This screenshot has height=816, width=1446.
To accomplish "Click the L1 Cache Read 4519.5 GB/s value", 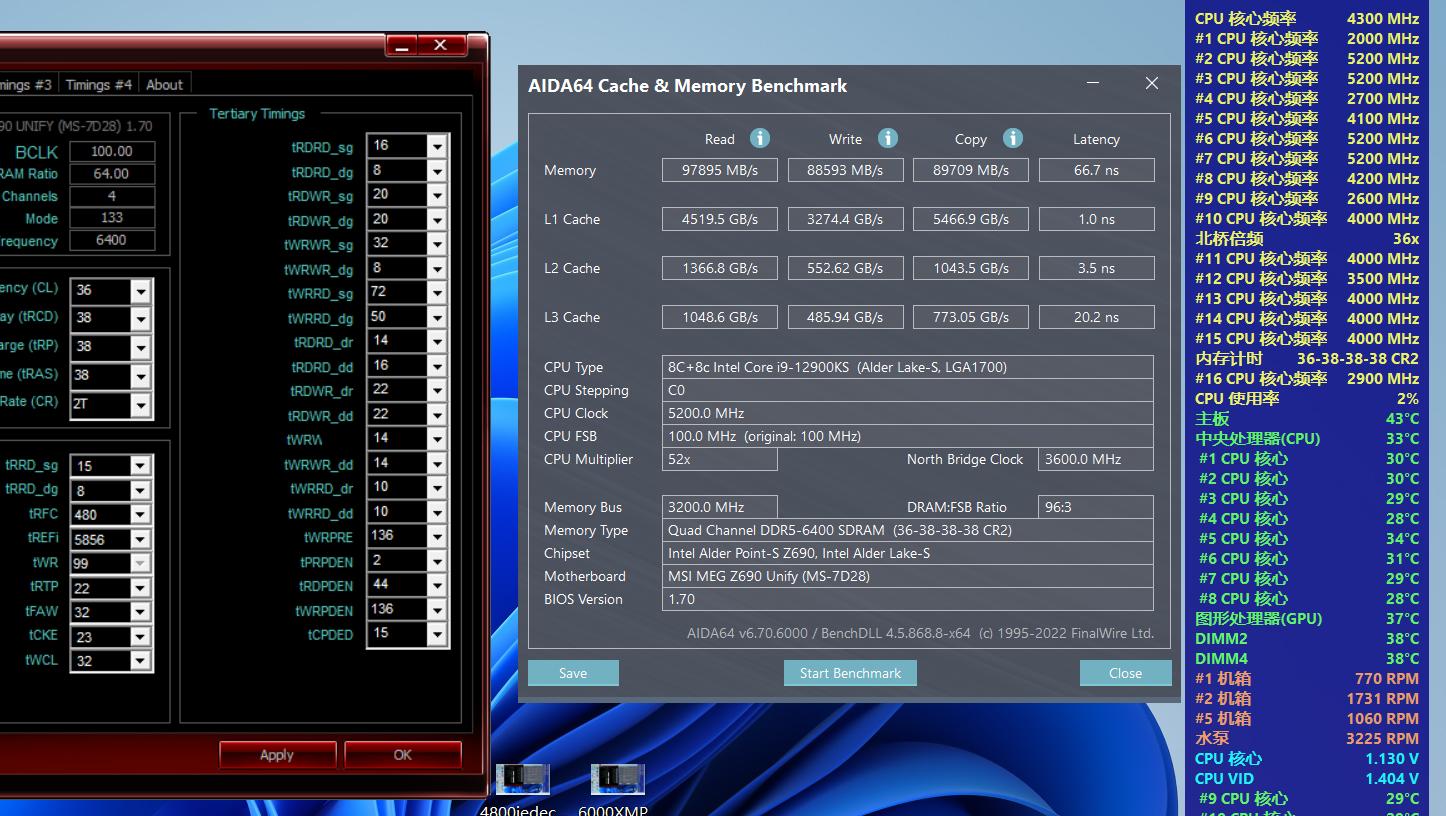I will 720,219.
